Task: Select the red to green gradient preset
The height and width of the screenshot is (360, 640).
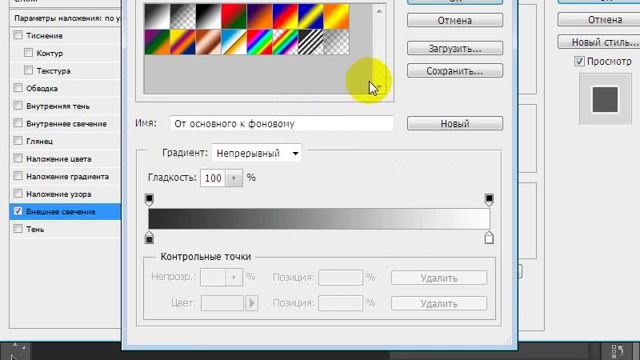Action: click(234, 16)
